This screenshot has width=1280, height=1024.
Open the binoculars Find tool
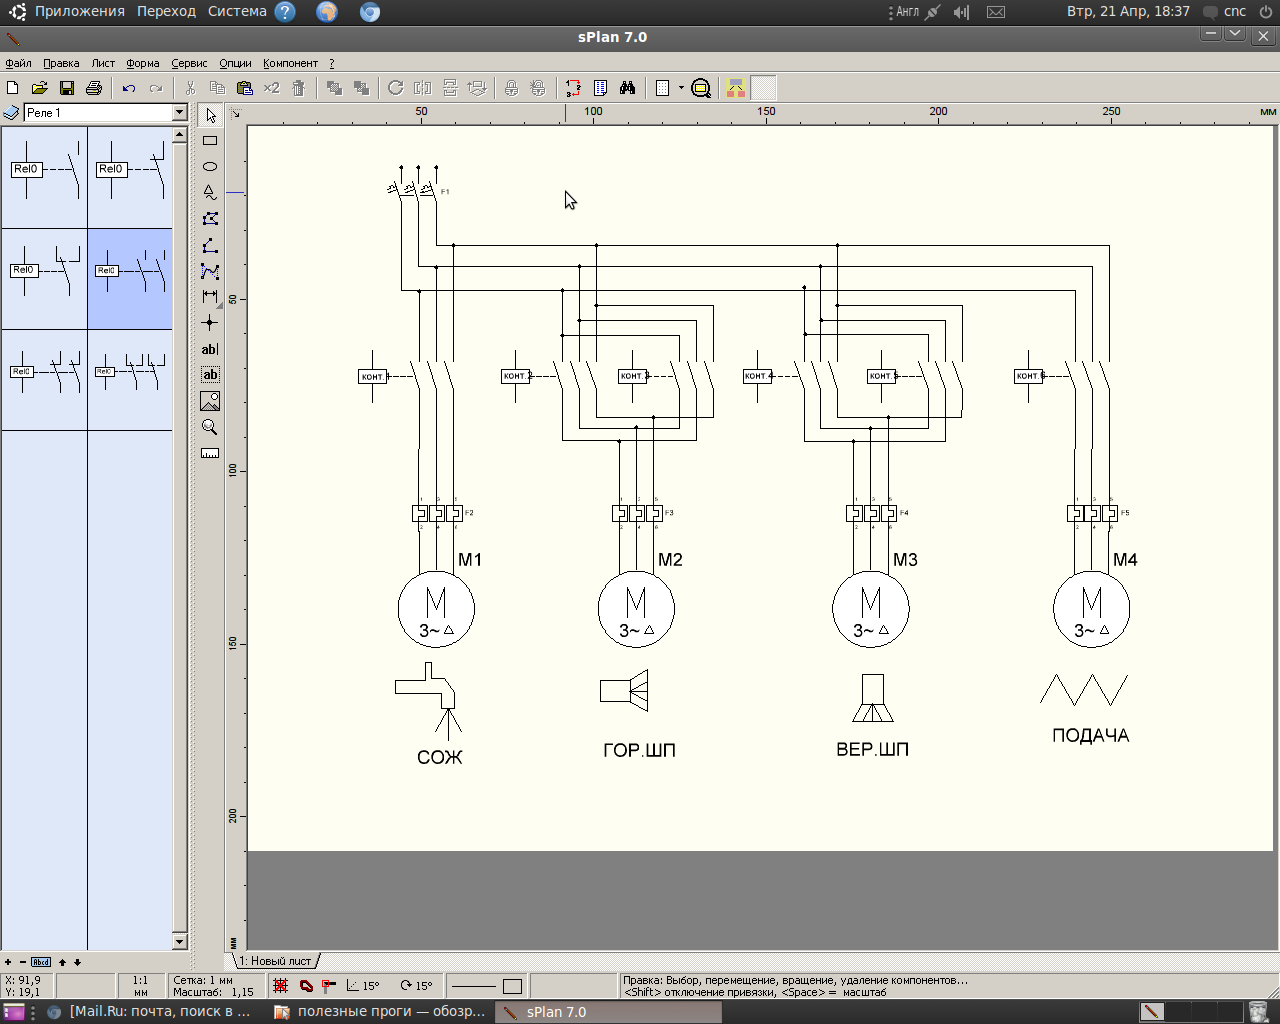pos(627,88)
